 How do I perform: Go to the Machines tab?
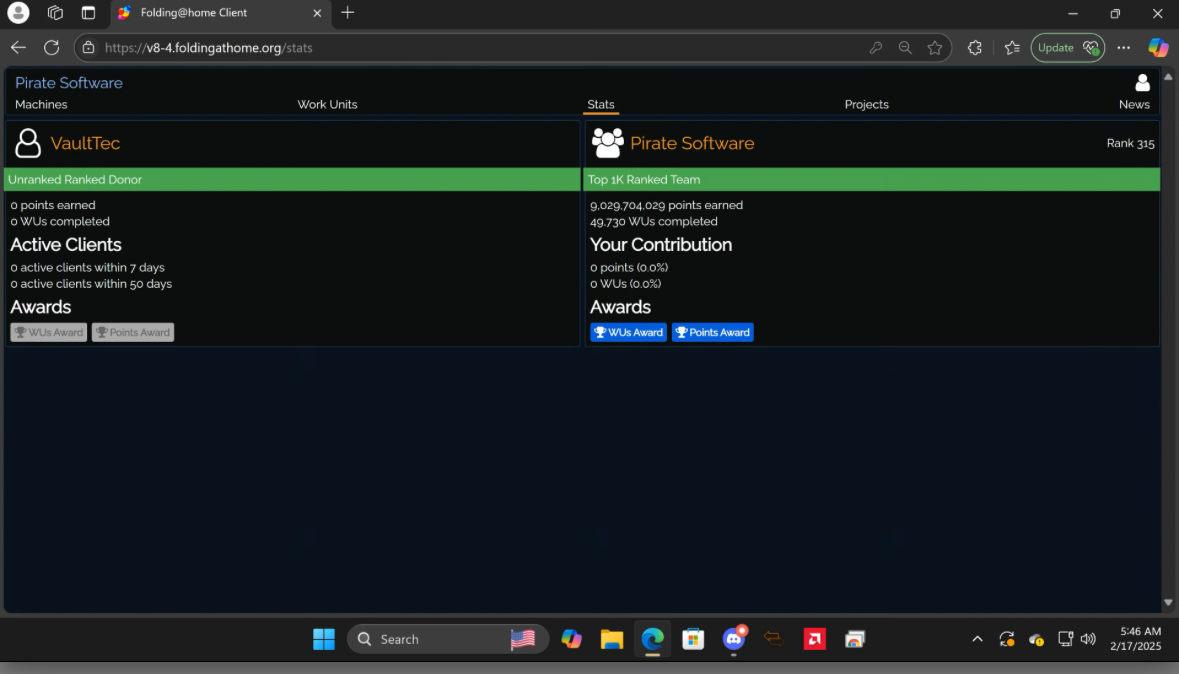pyautogui.click(x=41, y=105)
